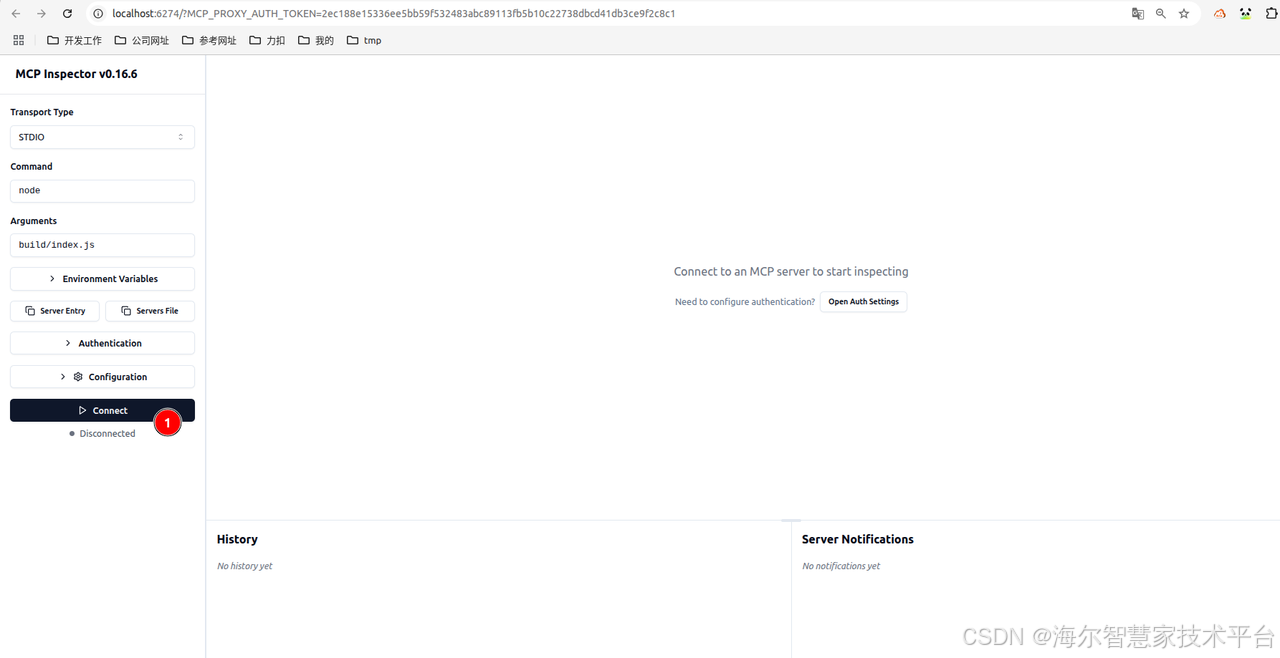Open the translate page icon in the address bar

pyautogui.click(x=1137, y=14)
